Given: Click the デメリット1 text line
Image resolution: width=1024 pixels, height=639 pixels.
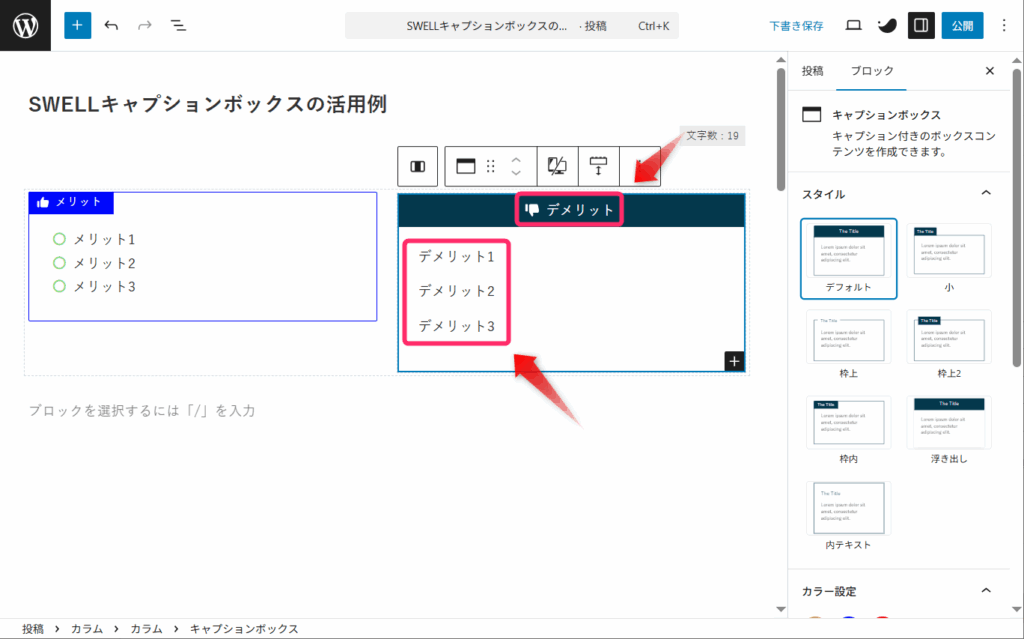Looking at the screenshot, I should click(x=456, y=256).
